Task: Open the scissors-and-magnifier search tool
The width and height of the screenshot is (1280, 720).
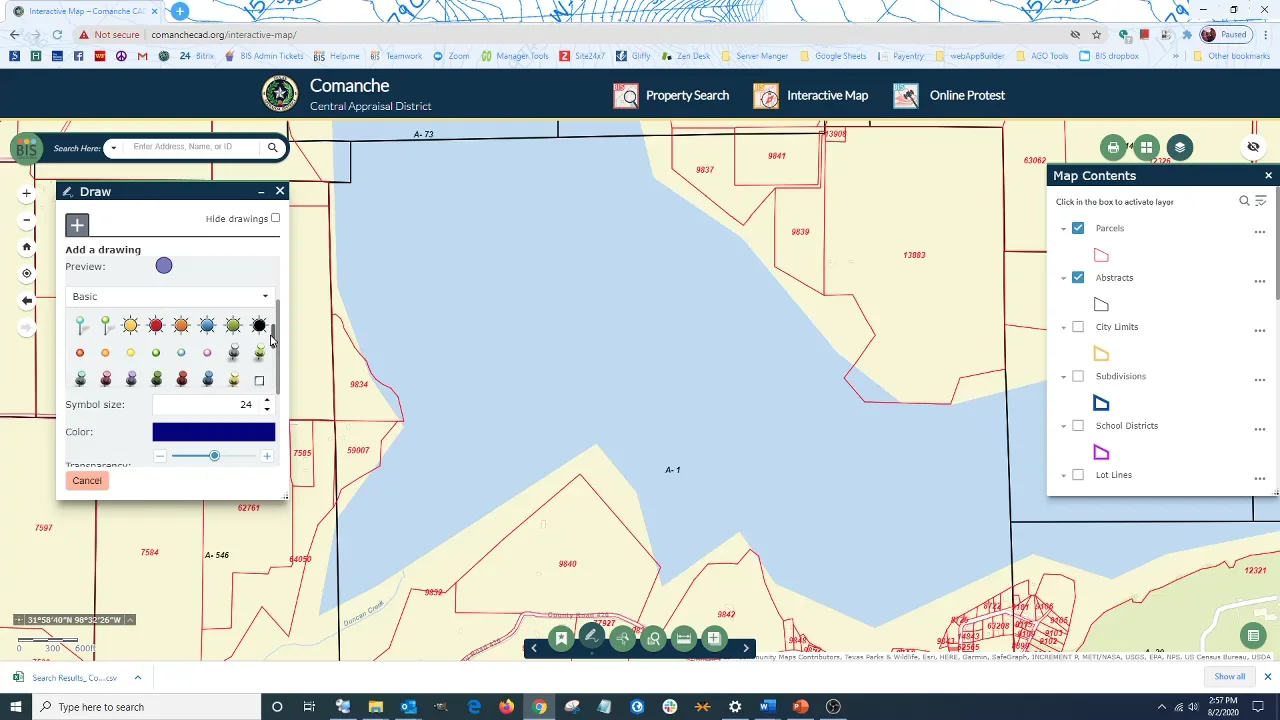Action: pyautogui.click(x=623, y=638)
